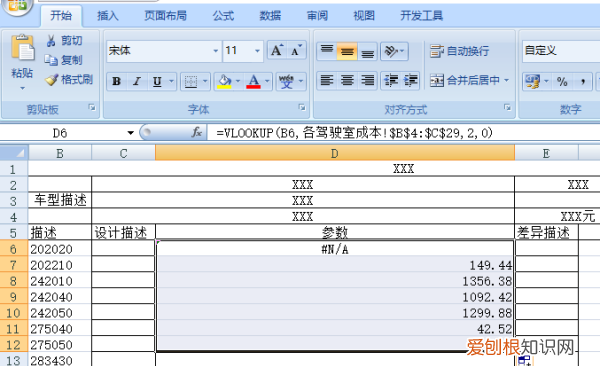The image size is (600, 366).
Task: Apply percent style format
Action: (x=562, y=81)
